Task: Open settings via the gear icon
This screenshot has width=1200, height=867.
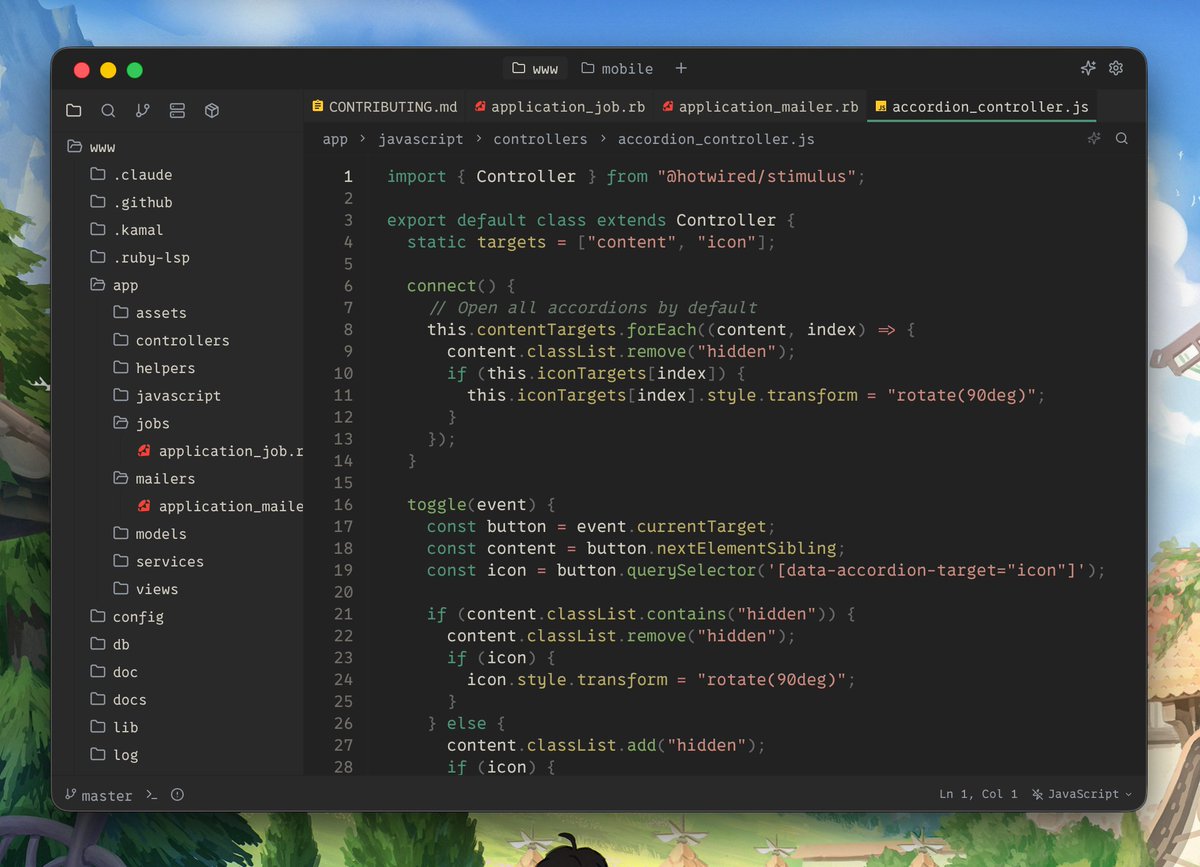Action: tap(1116, 68)
